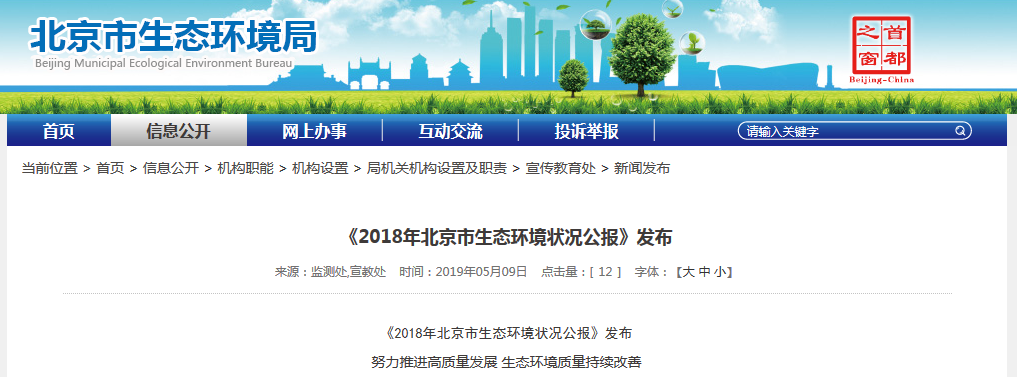This screenshot has width=1017, height=377.
Task: Set font size to 大
Action: coord(688,272)
